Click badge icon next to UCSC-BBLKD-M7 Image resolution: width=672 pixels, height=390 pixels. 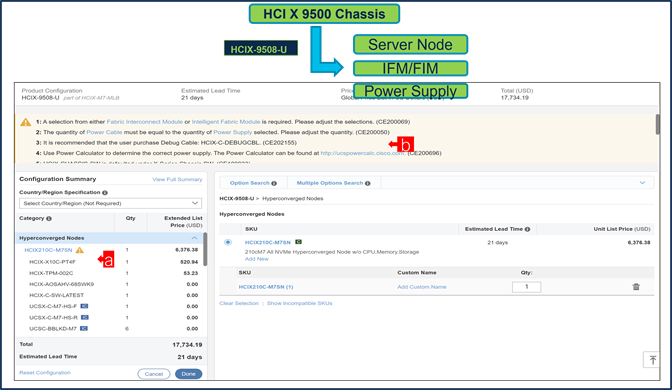click(x=84, y=328)
